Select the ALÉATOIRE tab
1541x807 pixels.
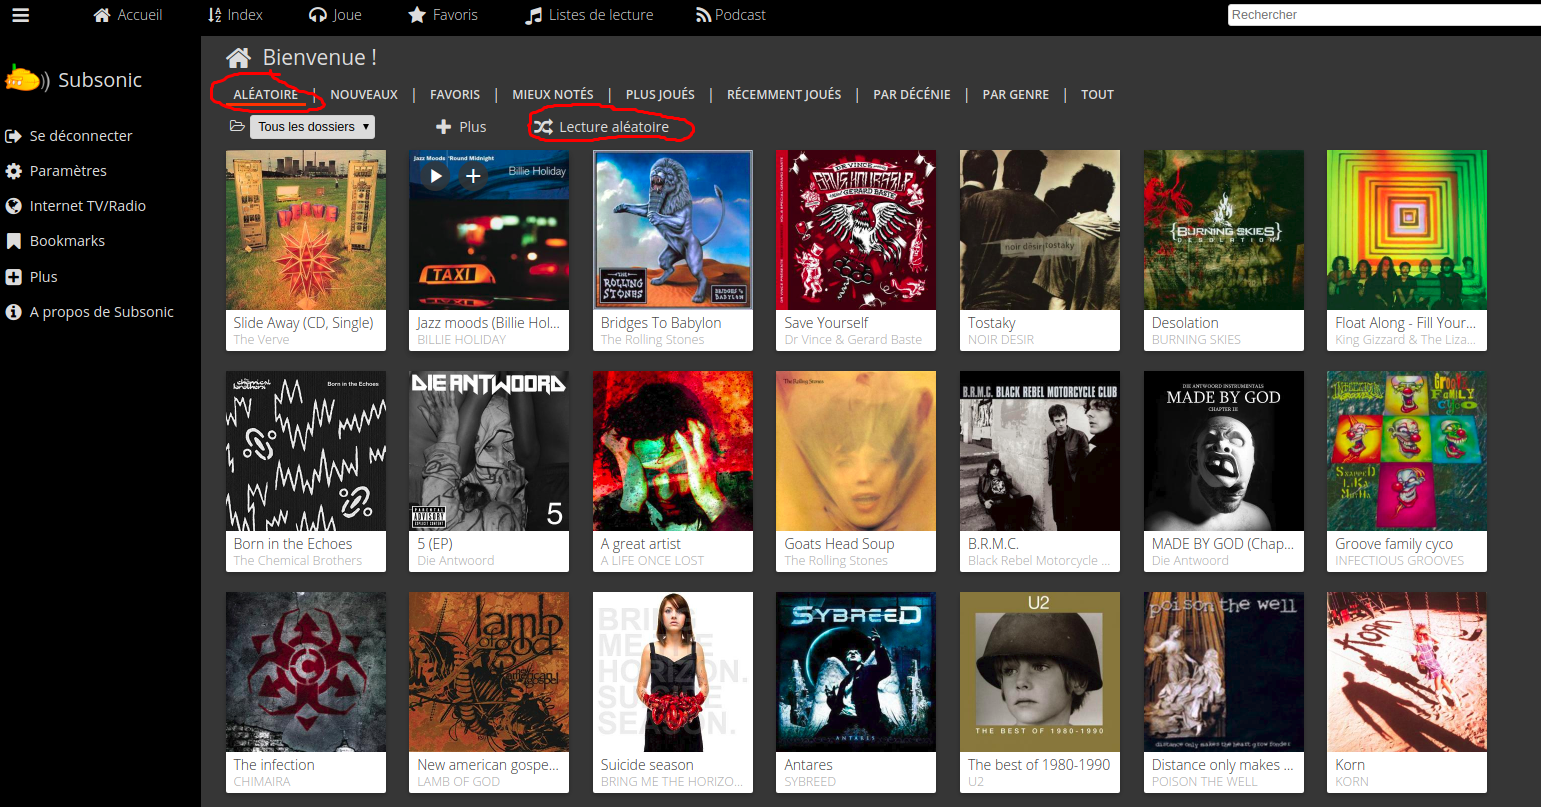point(266,95)
